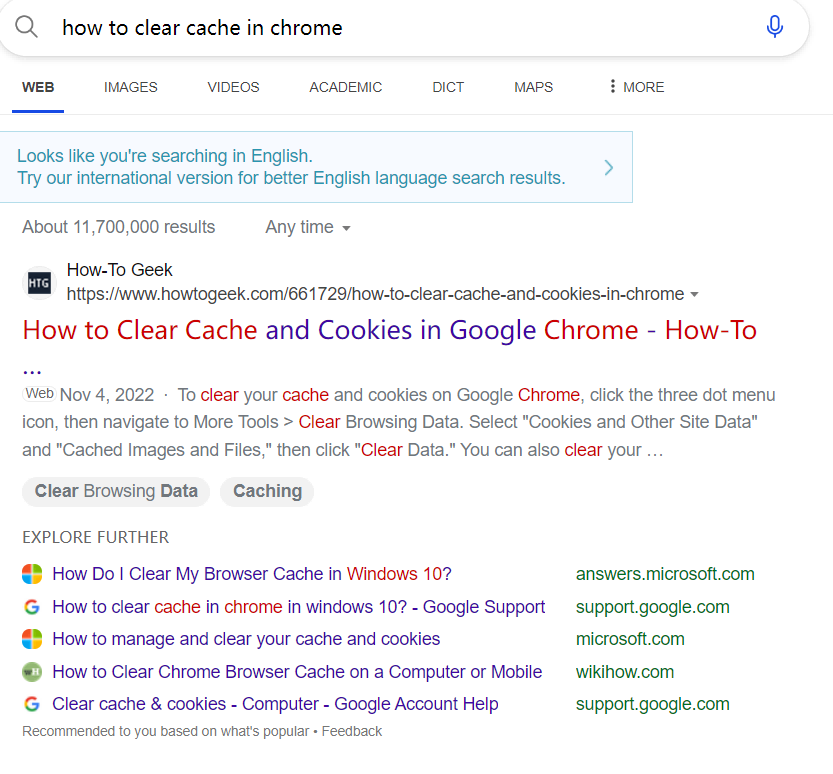Screen dimensions: 833x774
Task: Click Microsoft logo beside manage cache and cookies link
Action: [x=32, y=639]
